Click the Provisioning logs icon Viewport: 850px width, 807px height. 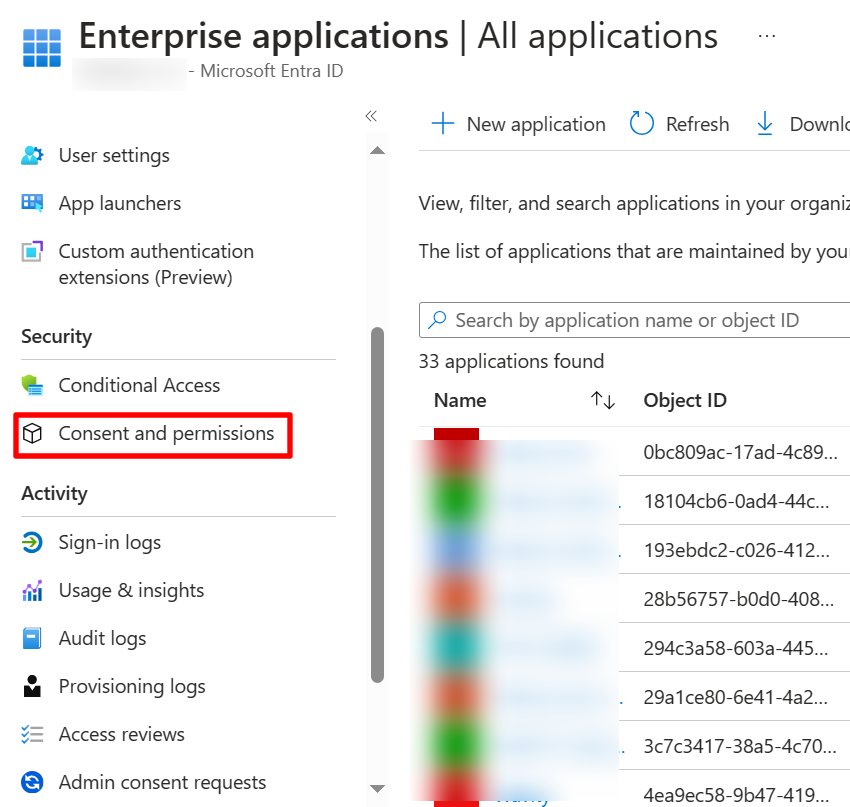[x=32, y=686]
